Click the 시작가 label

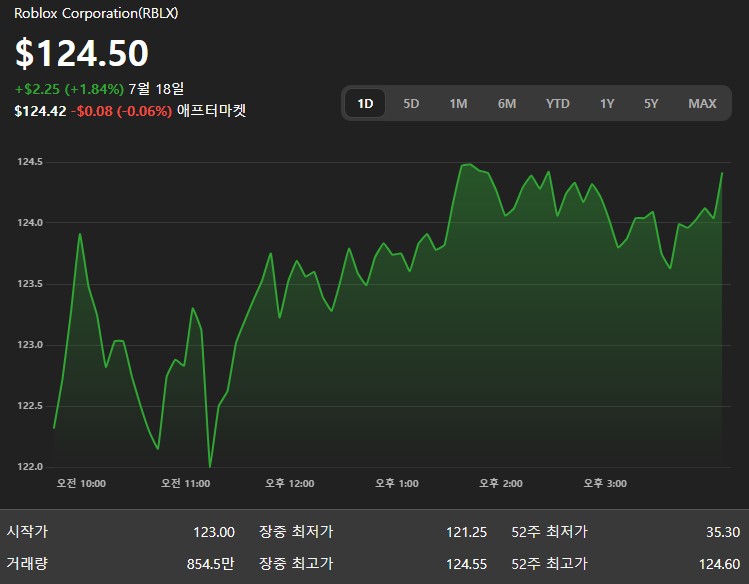click(x=27, y=531)
